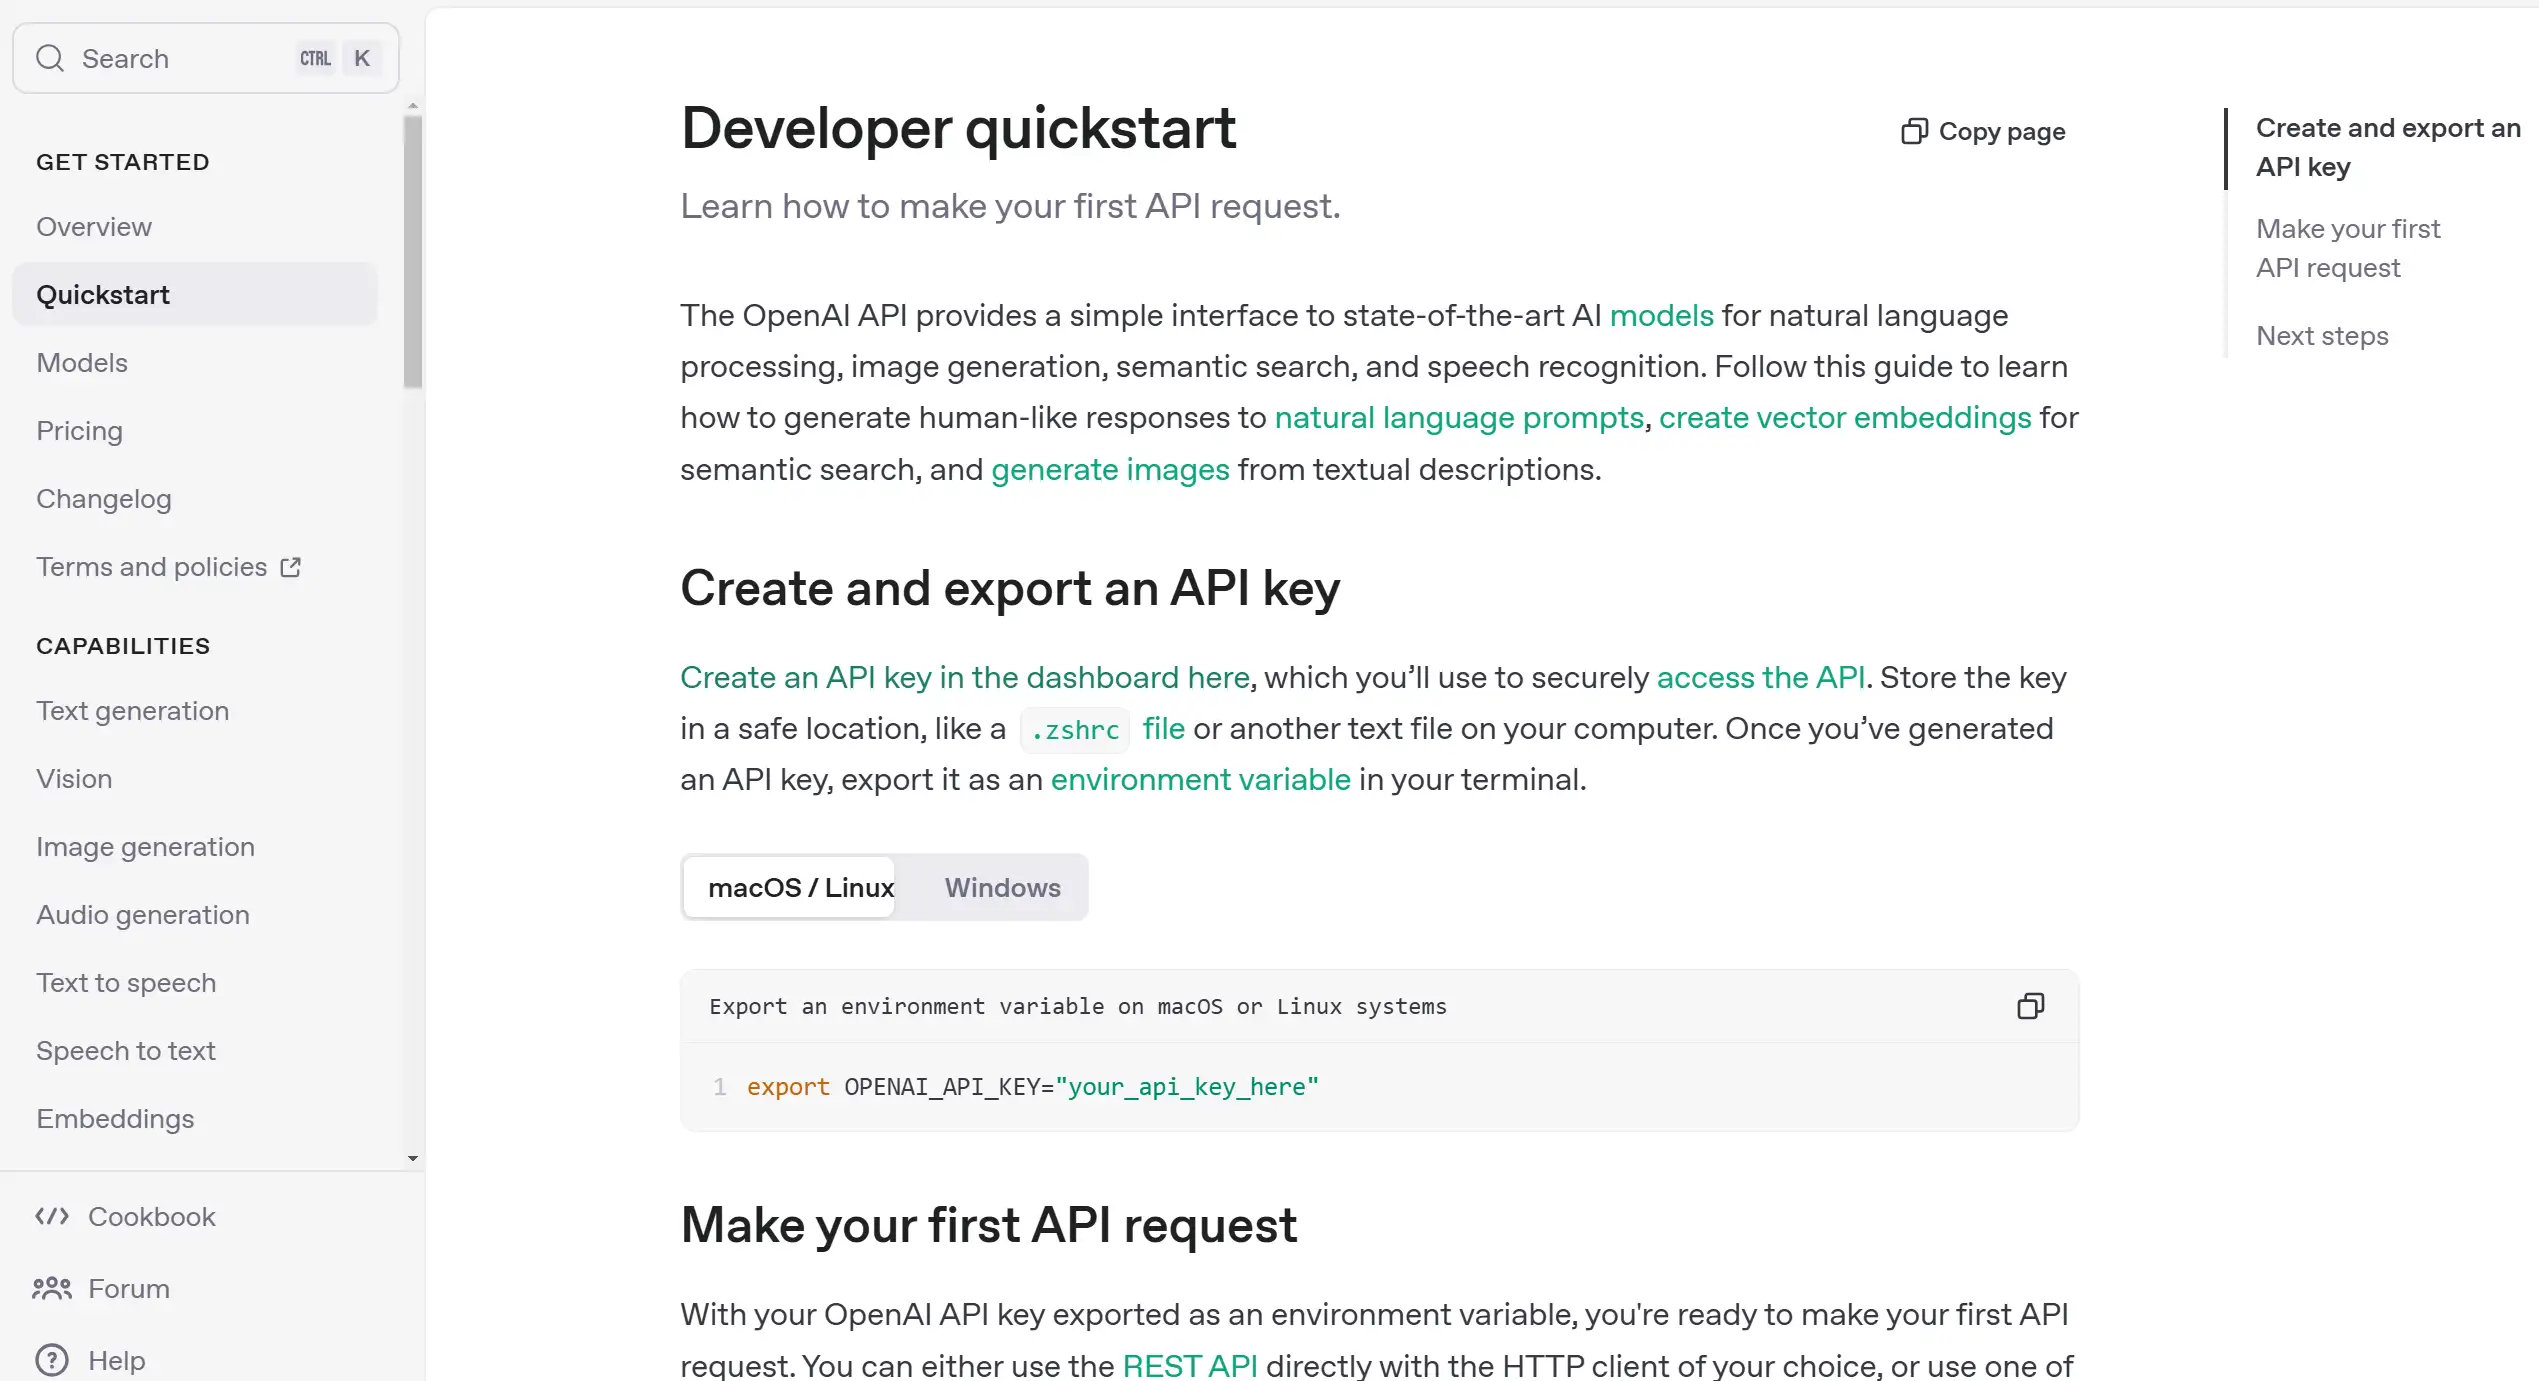Jump to Next steps section
This screenshot has height=1381, width=2539.
[2322, 336]
